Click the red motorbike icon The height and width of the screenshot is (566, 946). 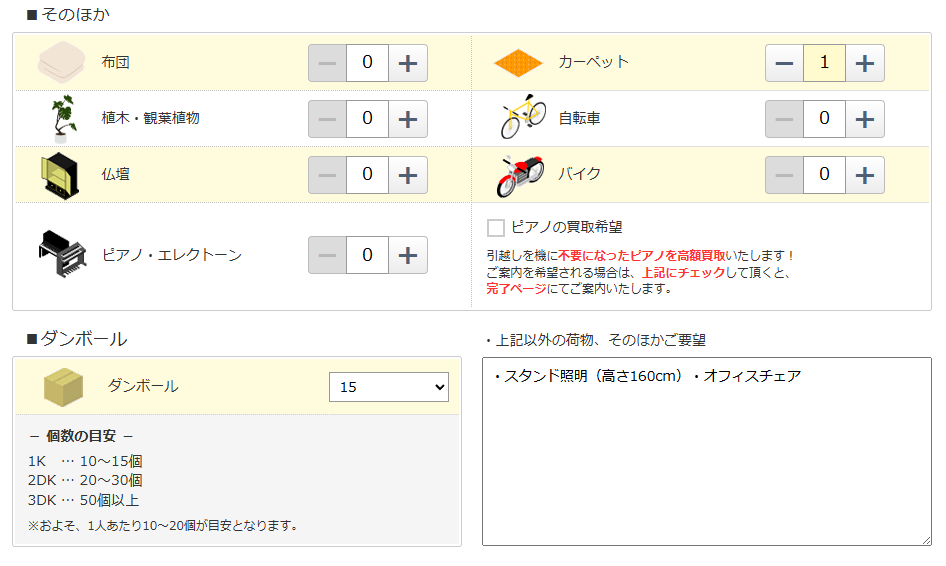coord(520,175)
